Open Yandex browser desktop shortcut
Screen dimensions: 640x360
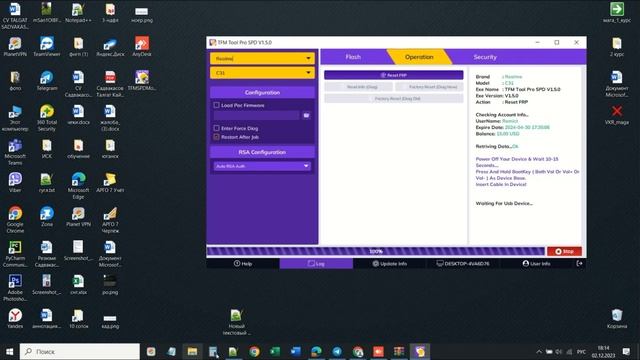15,318
